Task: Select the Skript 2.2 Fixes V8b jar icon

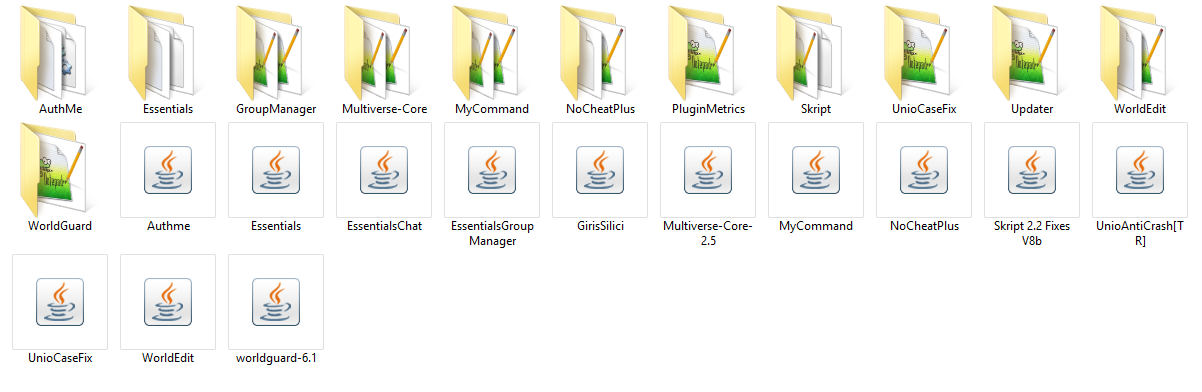Action: (1031, 169)
